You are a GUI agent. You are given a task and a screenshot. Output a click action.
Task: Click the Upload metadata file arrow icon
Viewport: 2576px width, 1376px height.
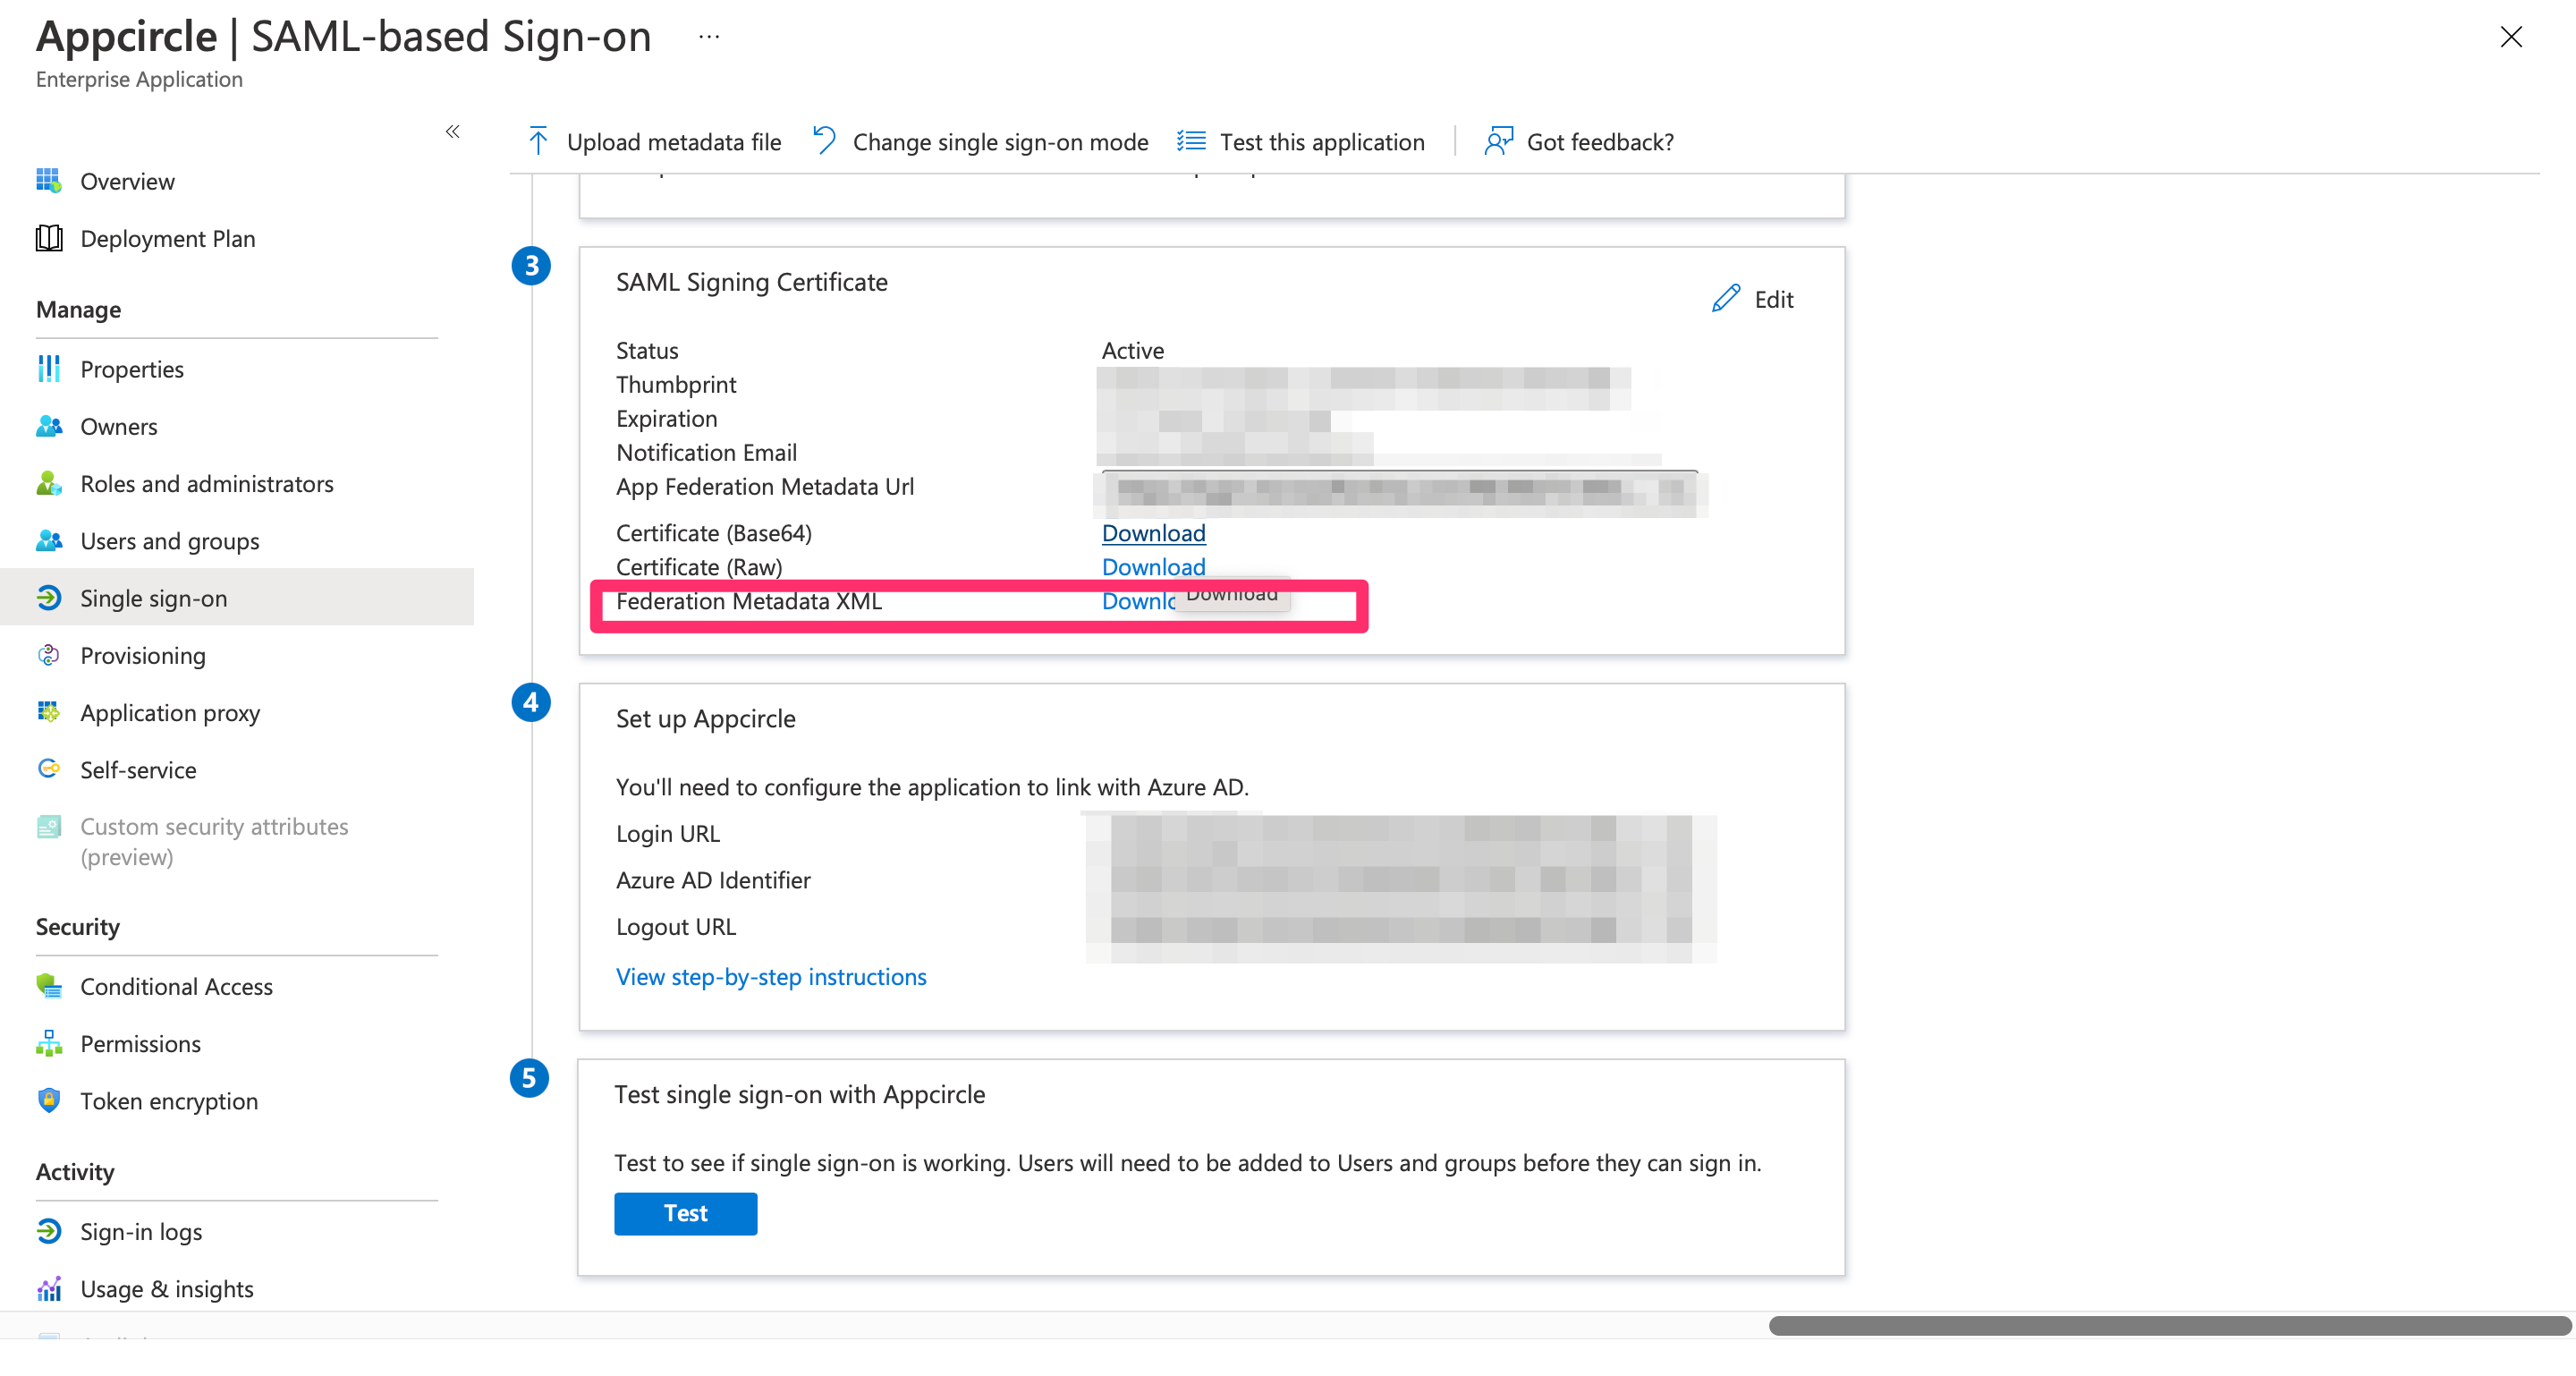click(x=538, y=141)
